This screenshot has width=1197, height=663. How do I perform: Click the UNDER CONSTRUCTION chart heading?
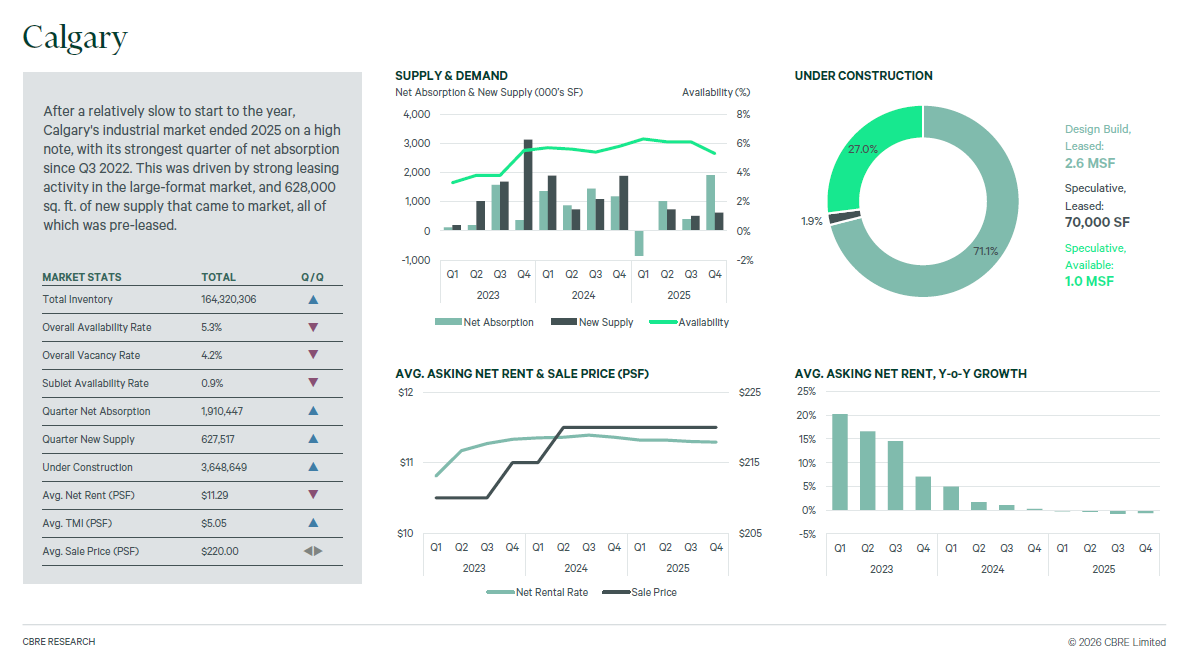pyautogui.click(x=863, y=76)
